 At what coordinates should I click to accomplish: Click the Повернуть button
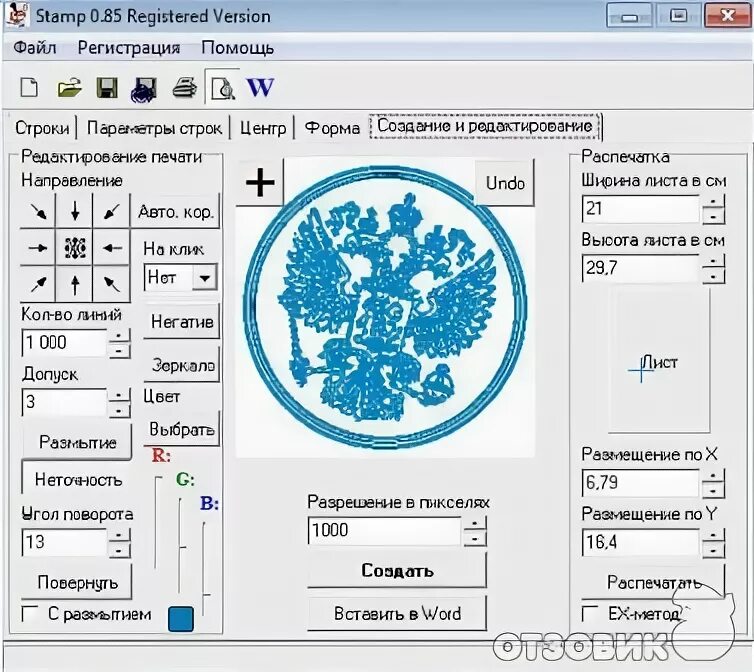(x=77, y=582)
